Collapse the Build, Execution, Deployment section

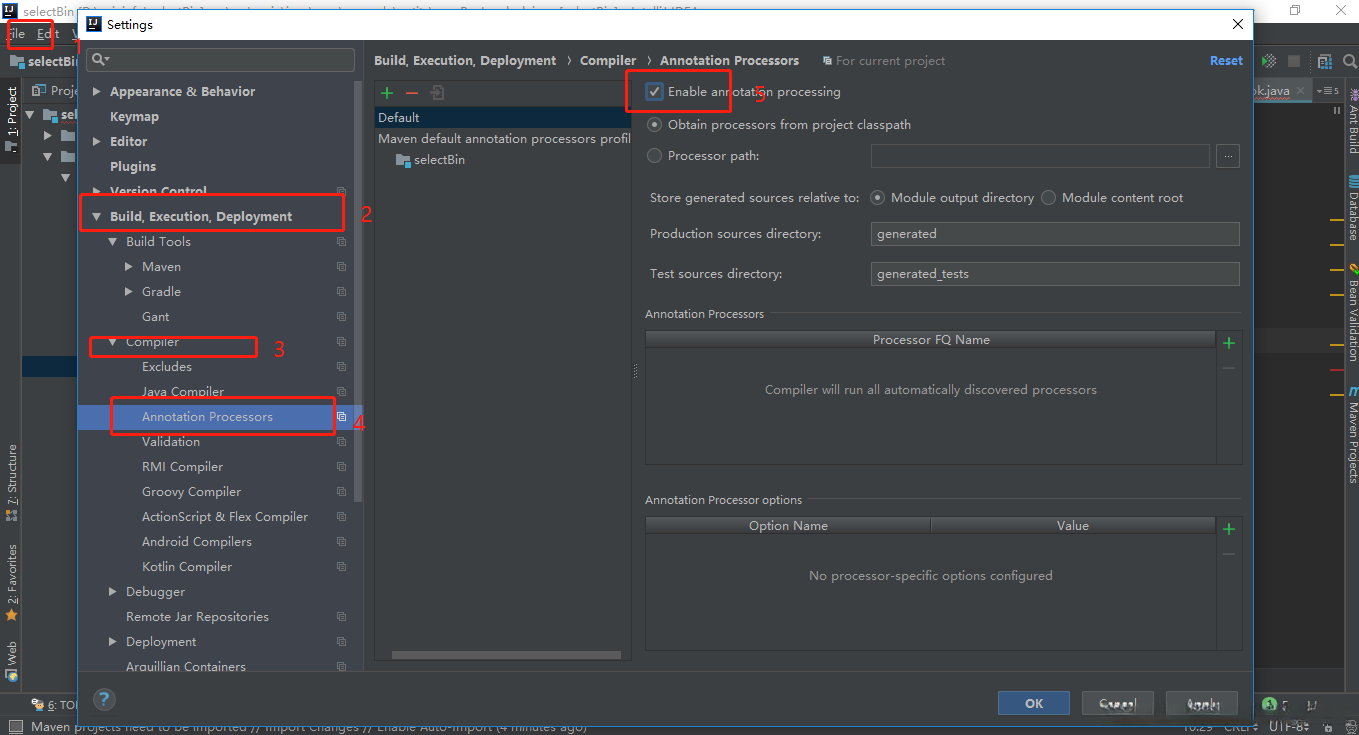coord(97,217)
